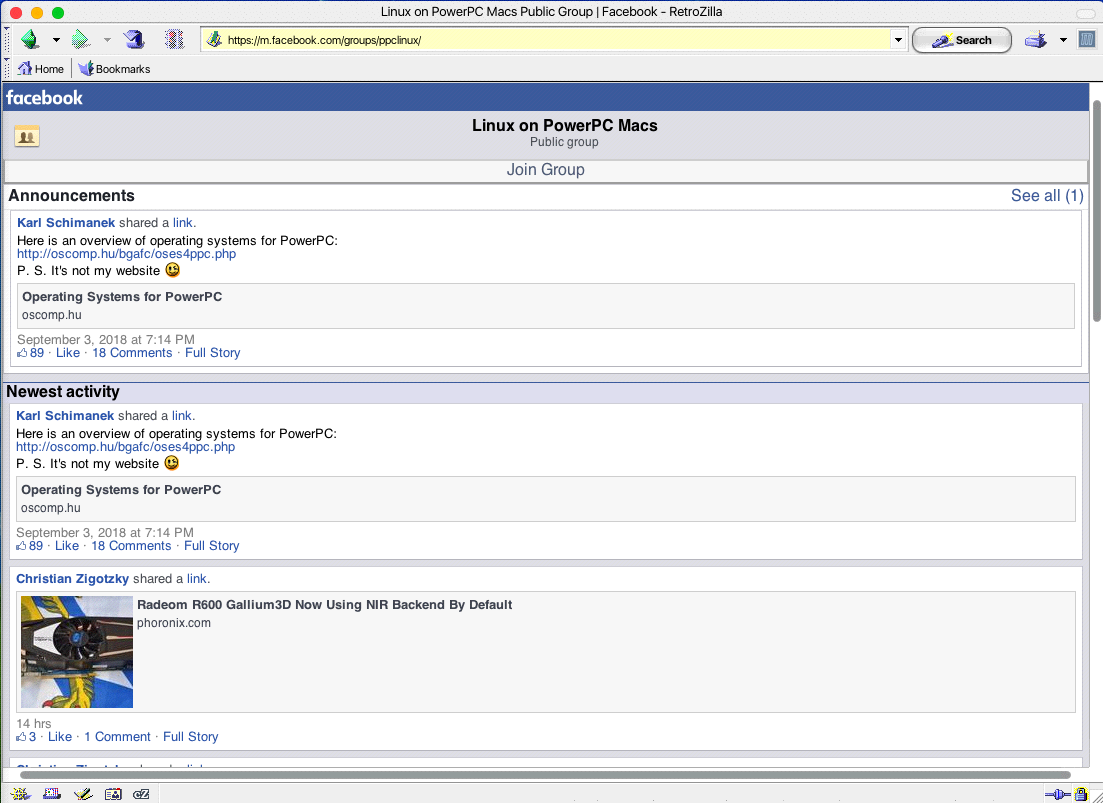Like Christian Zigotzky's Radeon post
Image resolution: width=1103 pixels, height=803 pixels.
point(60,737)
